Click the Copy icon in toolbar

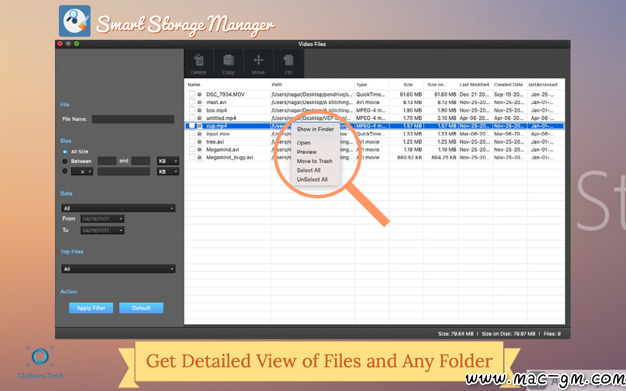tap(228, 60)
